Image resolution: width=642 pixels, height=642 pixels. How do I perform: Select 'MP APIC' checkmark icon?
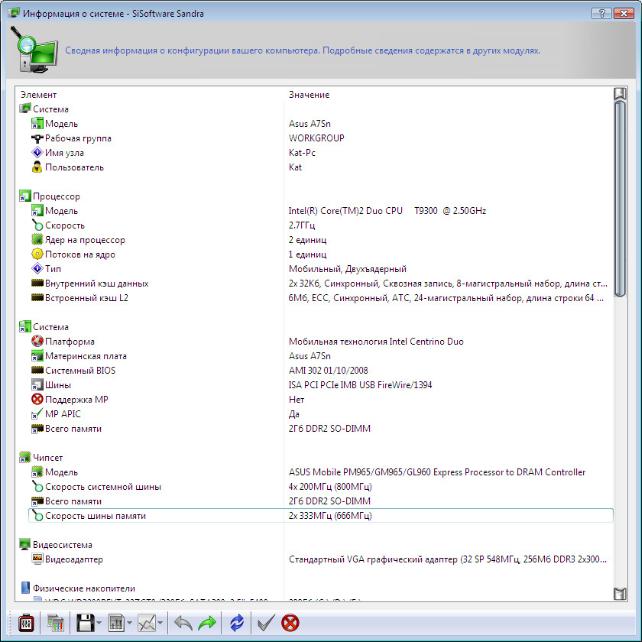37,414
